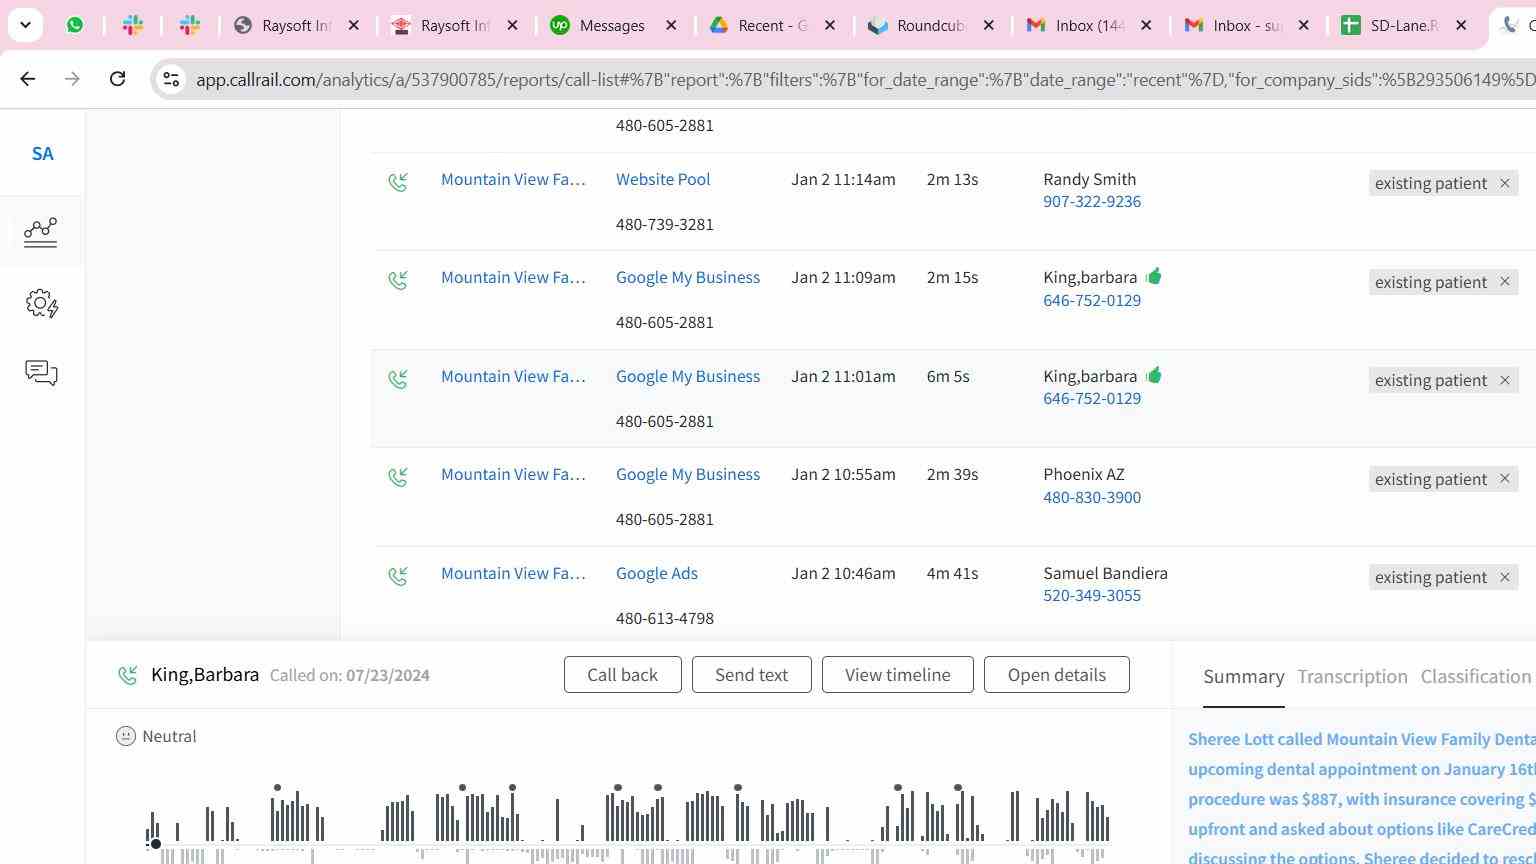This screenshot has width=1536, height=864.
Task: Open the SA account avatar
Action: click(x=42, y=154)
